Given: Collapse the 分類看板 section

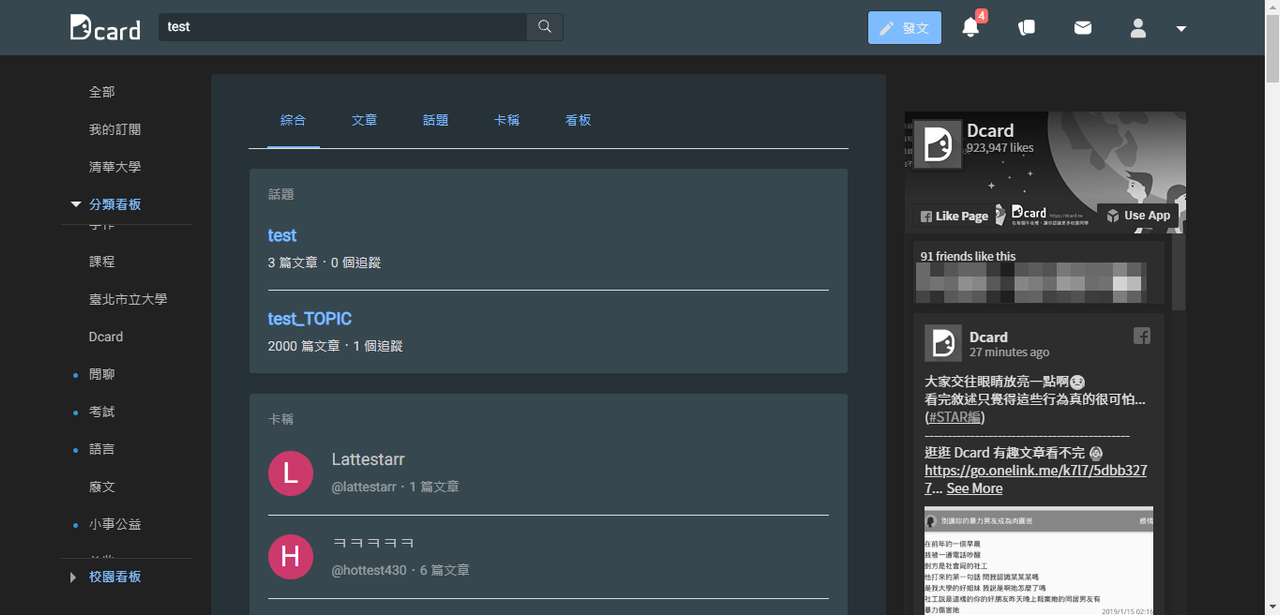Looking at the screenshot, I should [76, 204].
